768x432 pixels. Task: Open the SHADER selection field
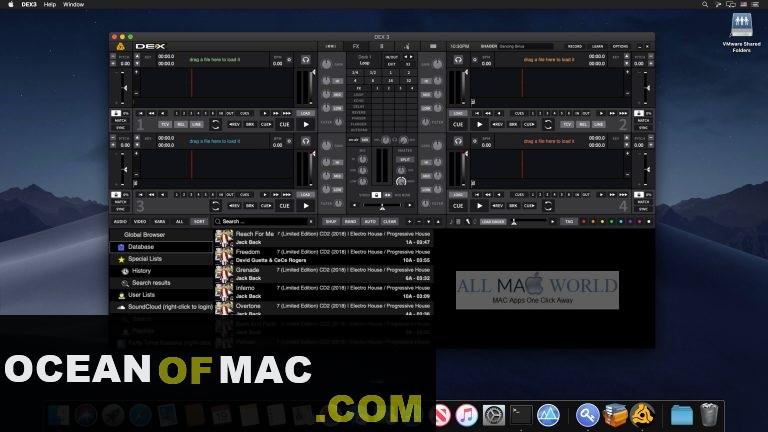[526, 46]
